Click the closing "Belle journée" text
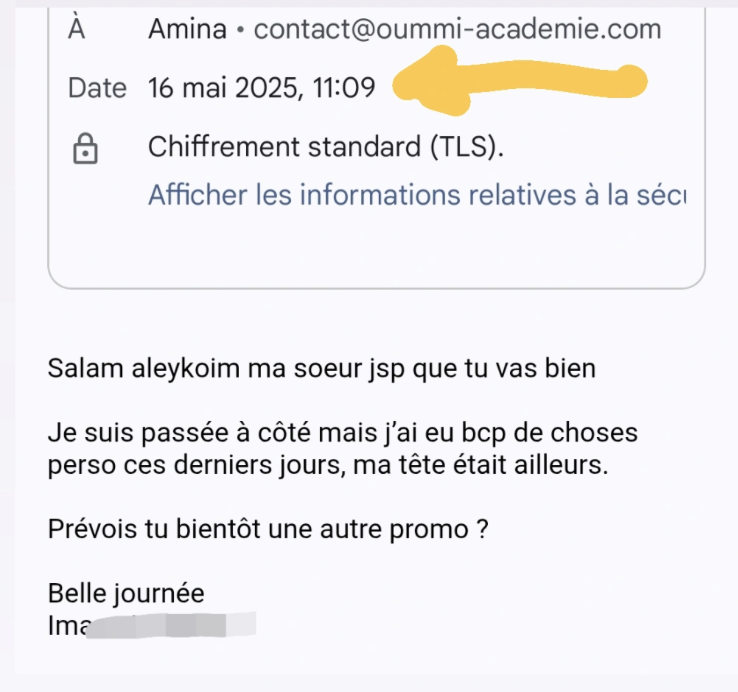This screenshot has width=738, height=692. [126, 594]
